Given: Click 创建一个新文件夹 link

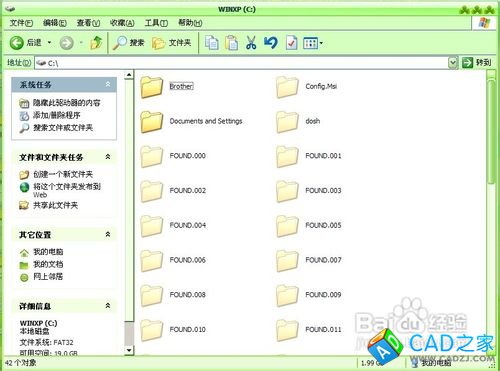Looking at the screenshot, I should tap(63, 174).
